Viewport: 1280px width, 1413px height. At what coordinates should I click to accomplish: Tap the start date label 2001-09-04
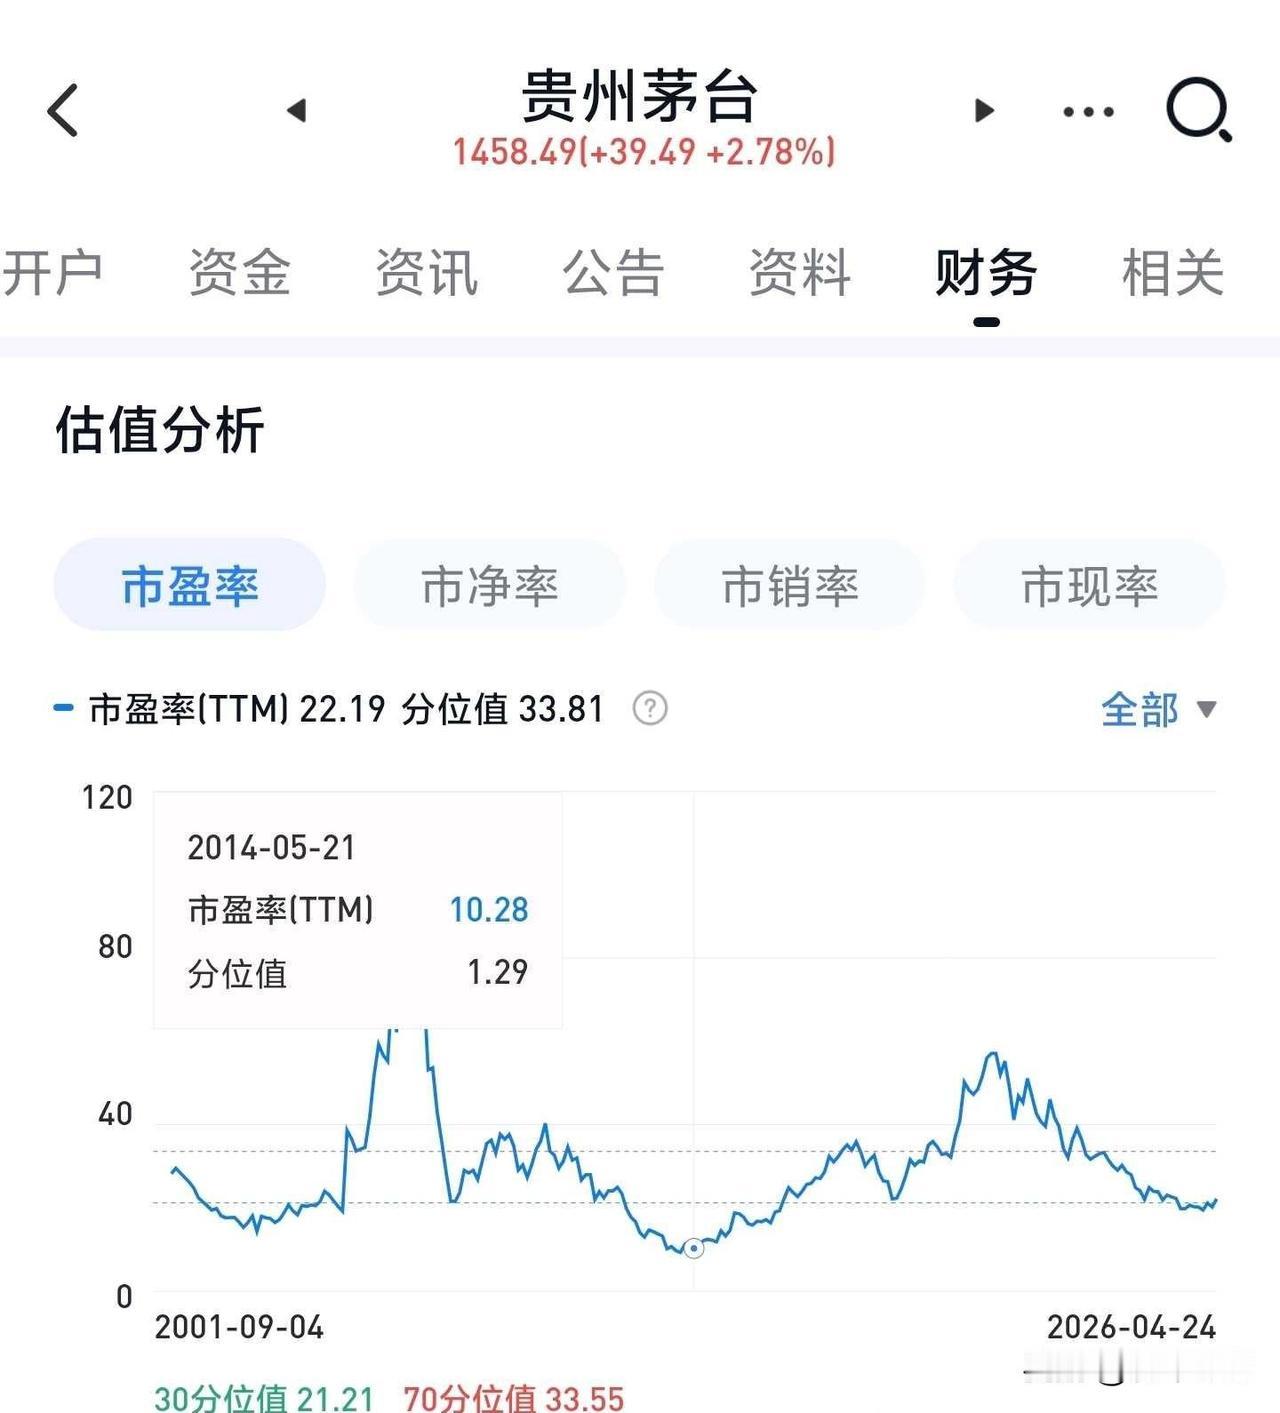point(239,1328)
